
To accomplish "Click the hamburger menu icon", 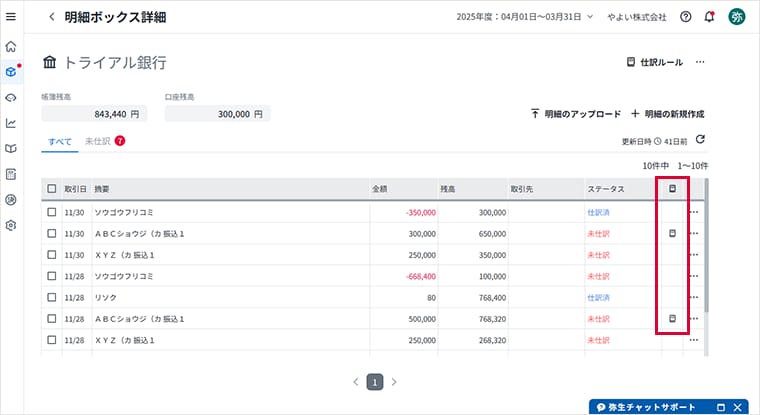I will pyautogui.click(x=11, y=17).
